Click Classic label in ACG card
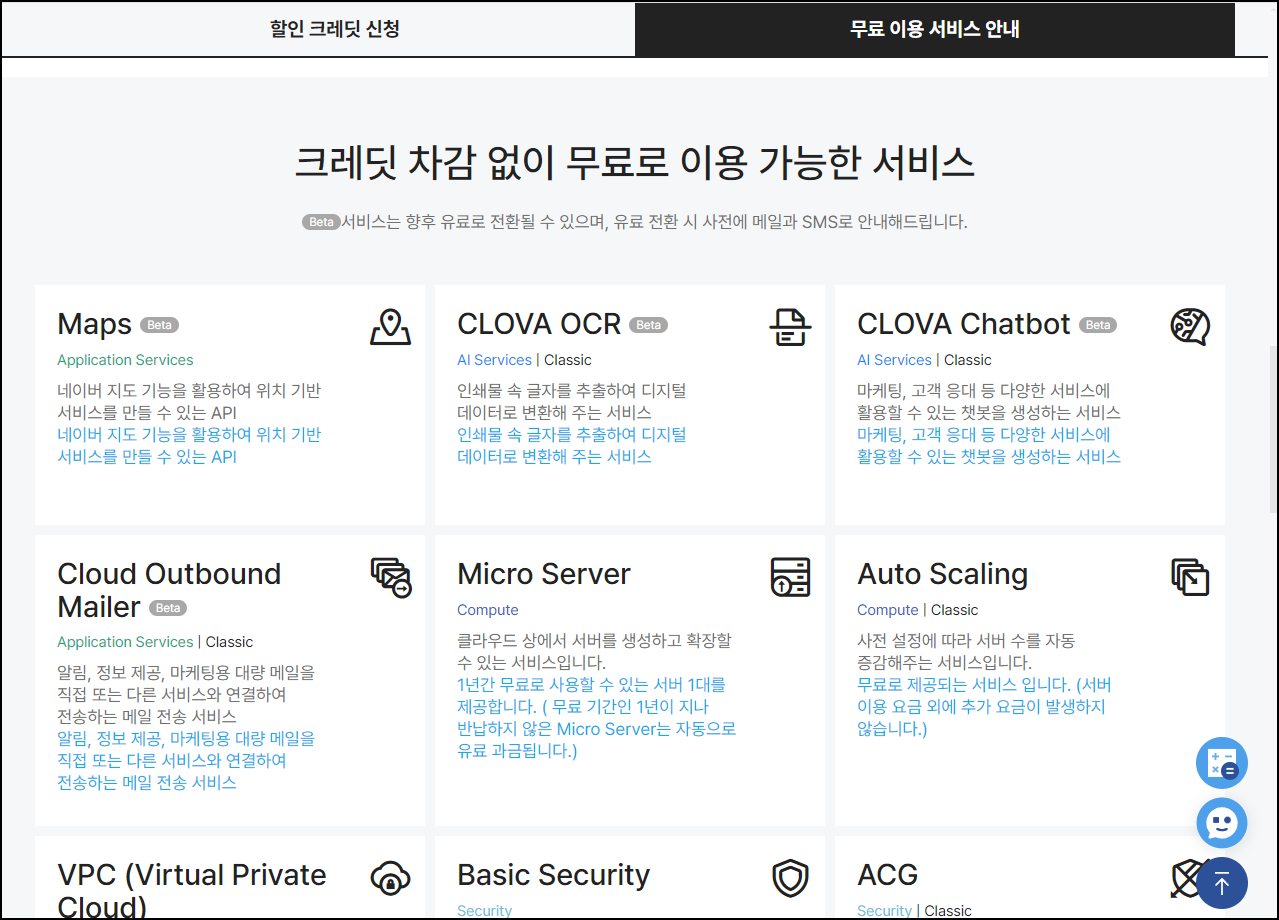 pos(948,911)
